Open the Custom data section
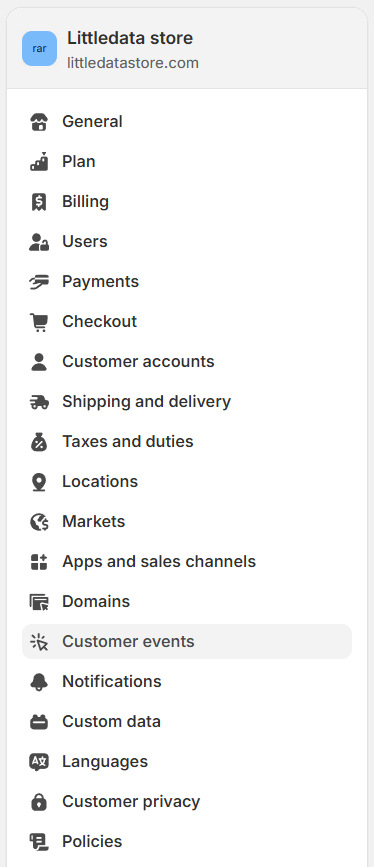This screenshot has width=374, height=867. [187, 722]
